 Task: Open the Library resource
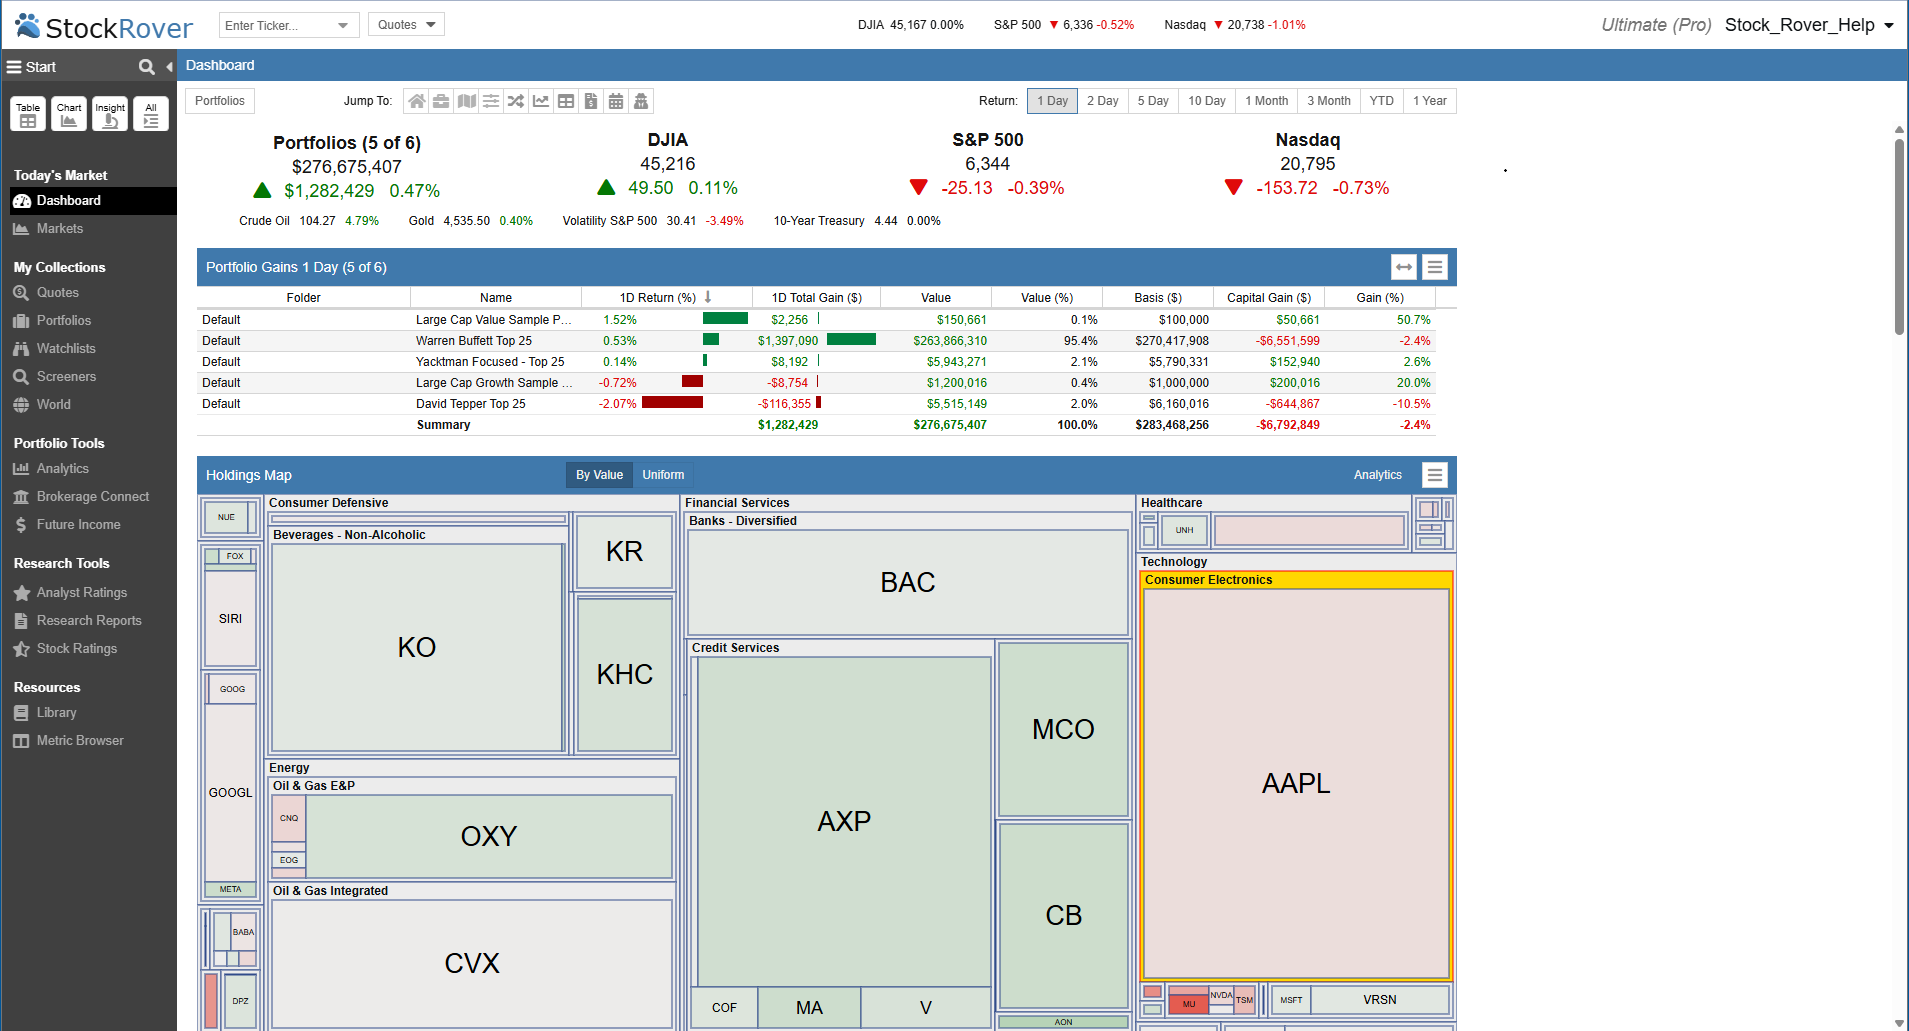pyautogui.click(x=56, y=713)
